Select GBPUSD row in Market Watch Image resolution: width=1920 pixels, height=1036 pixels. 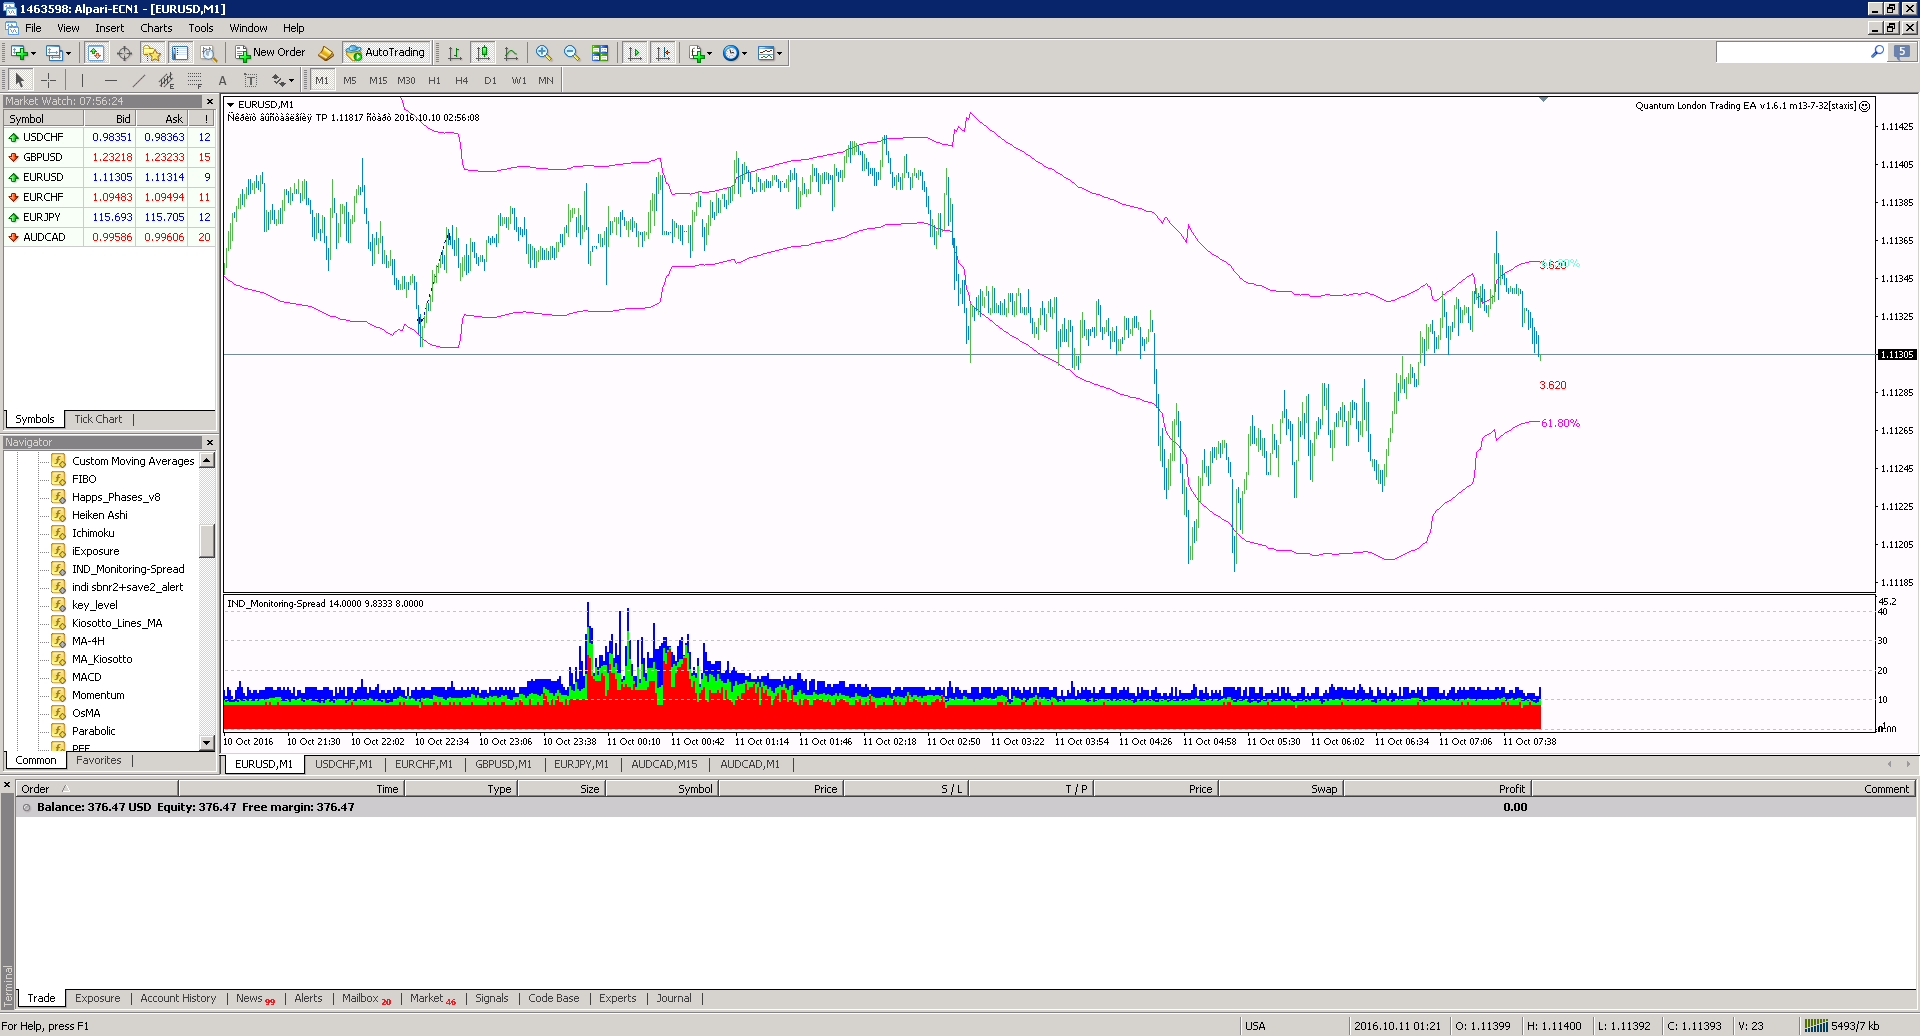[110, 157]
